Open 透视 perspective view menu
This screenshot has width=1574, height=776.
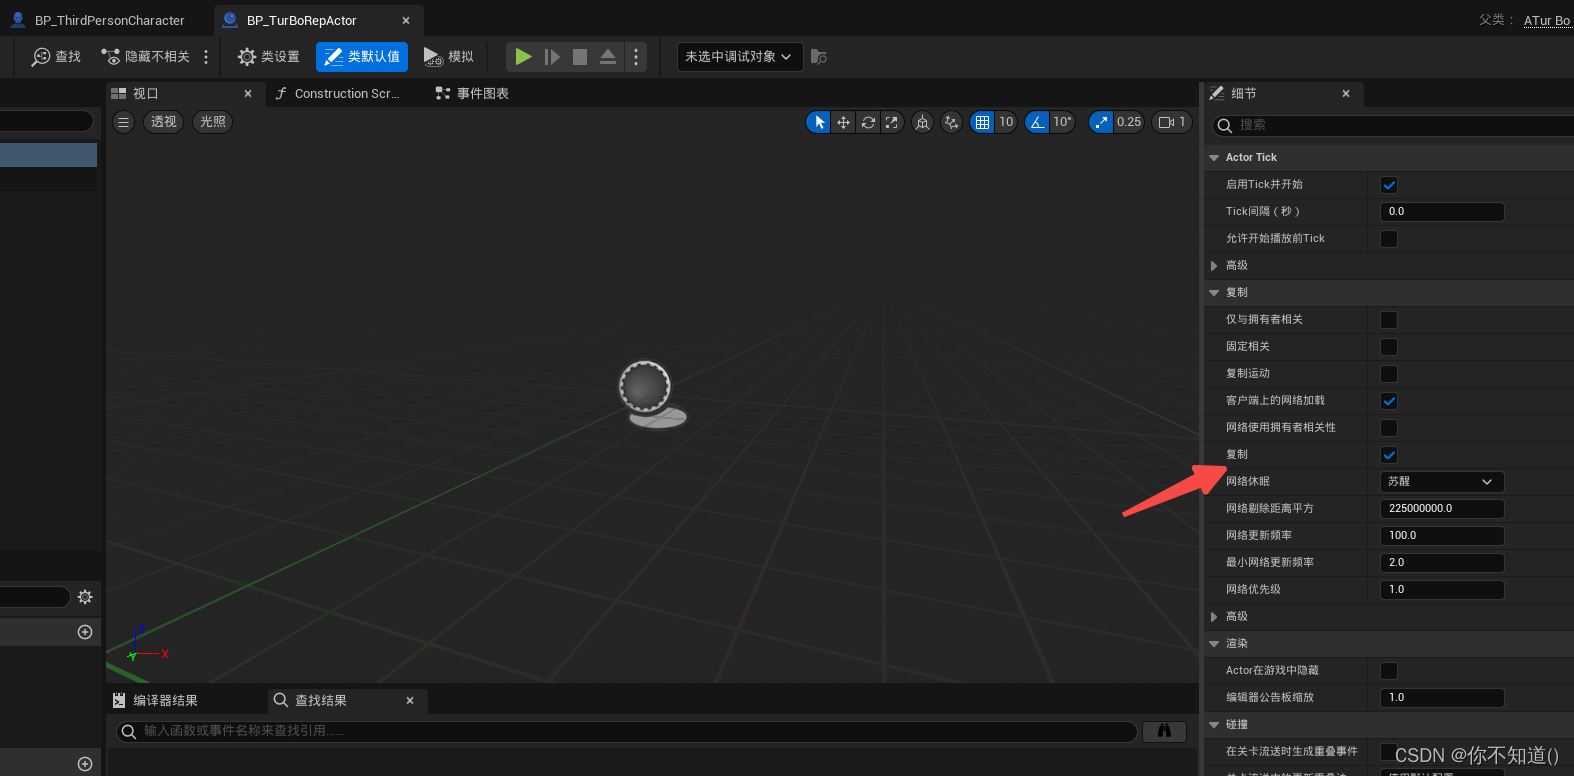click(164, 122)
